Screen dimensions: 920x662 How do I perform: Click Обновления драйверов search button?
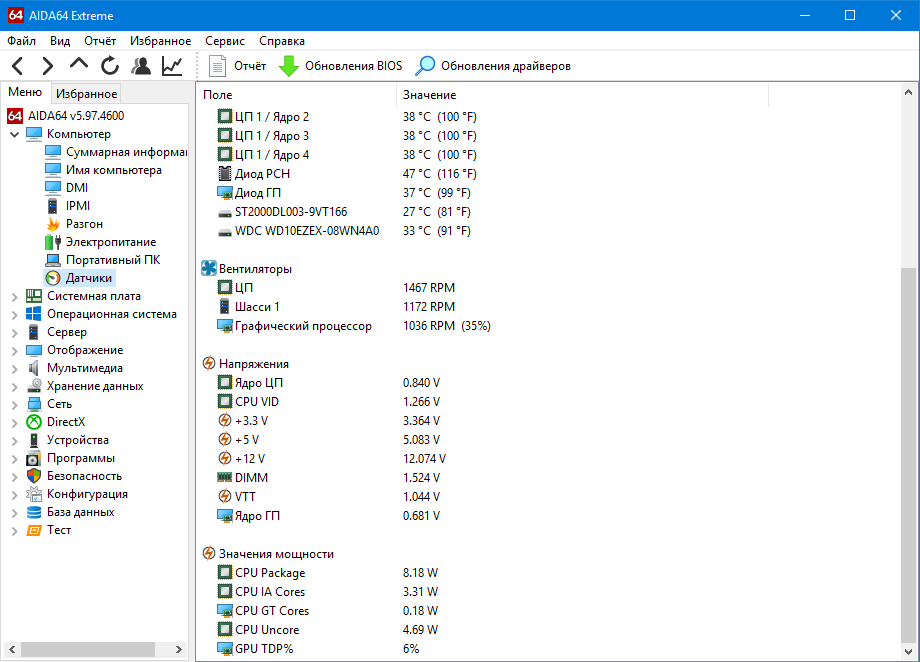(494, 66)
